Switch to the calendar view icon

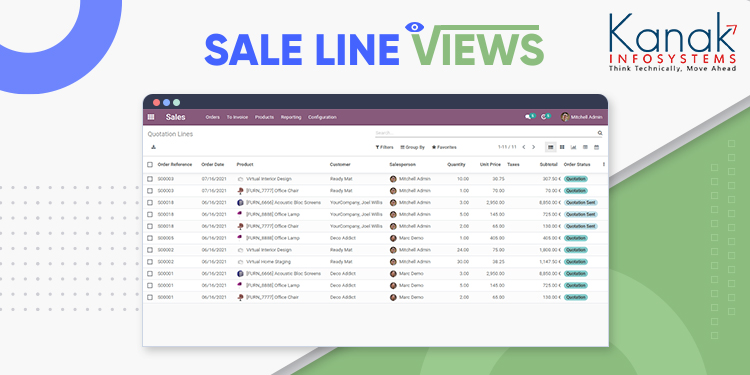pos(596,147)
